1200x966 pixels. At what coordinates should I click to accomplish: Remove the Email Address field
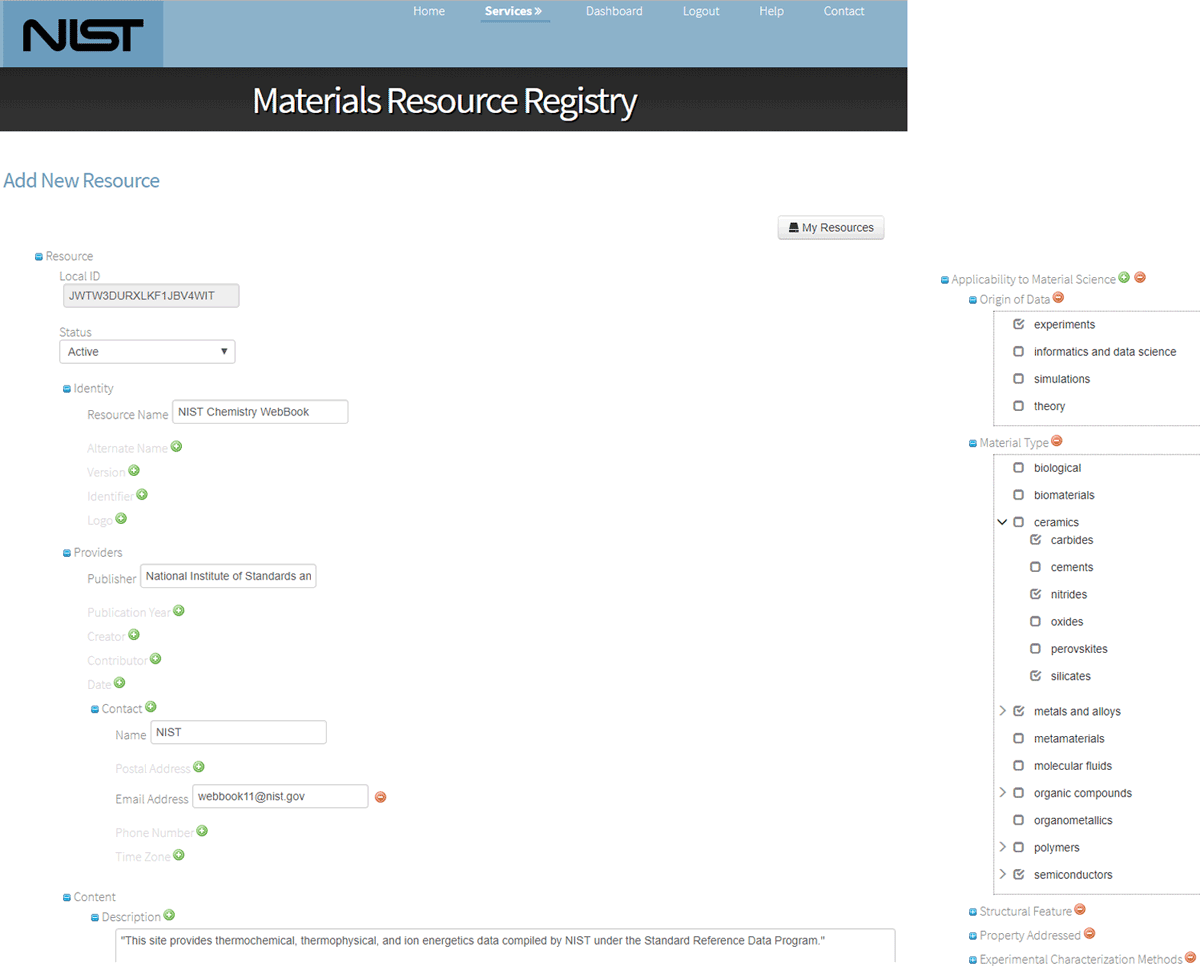380,797
